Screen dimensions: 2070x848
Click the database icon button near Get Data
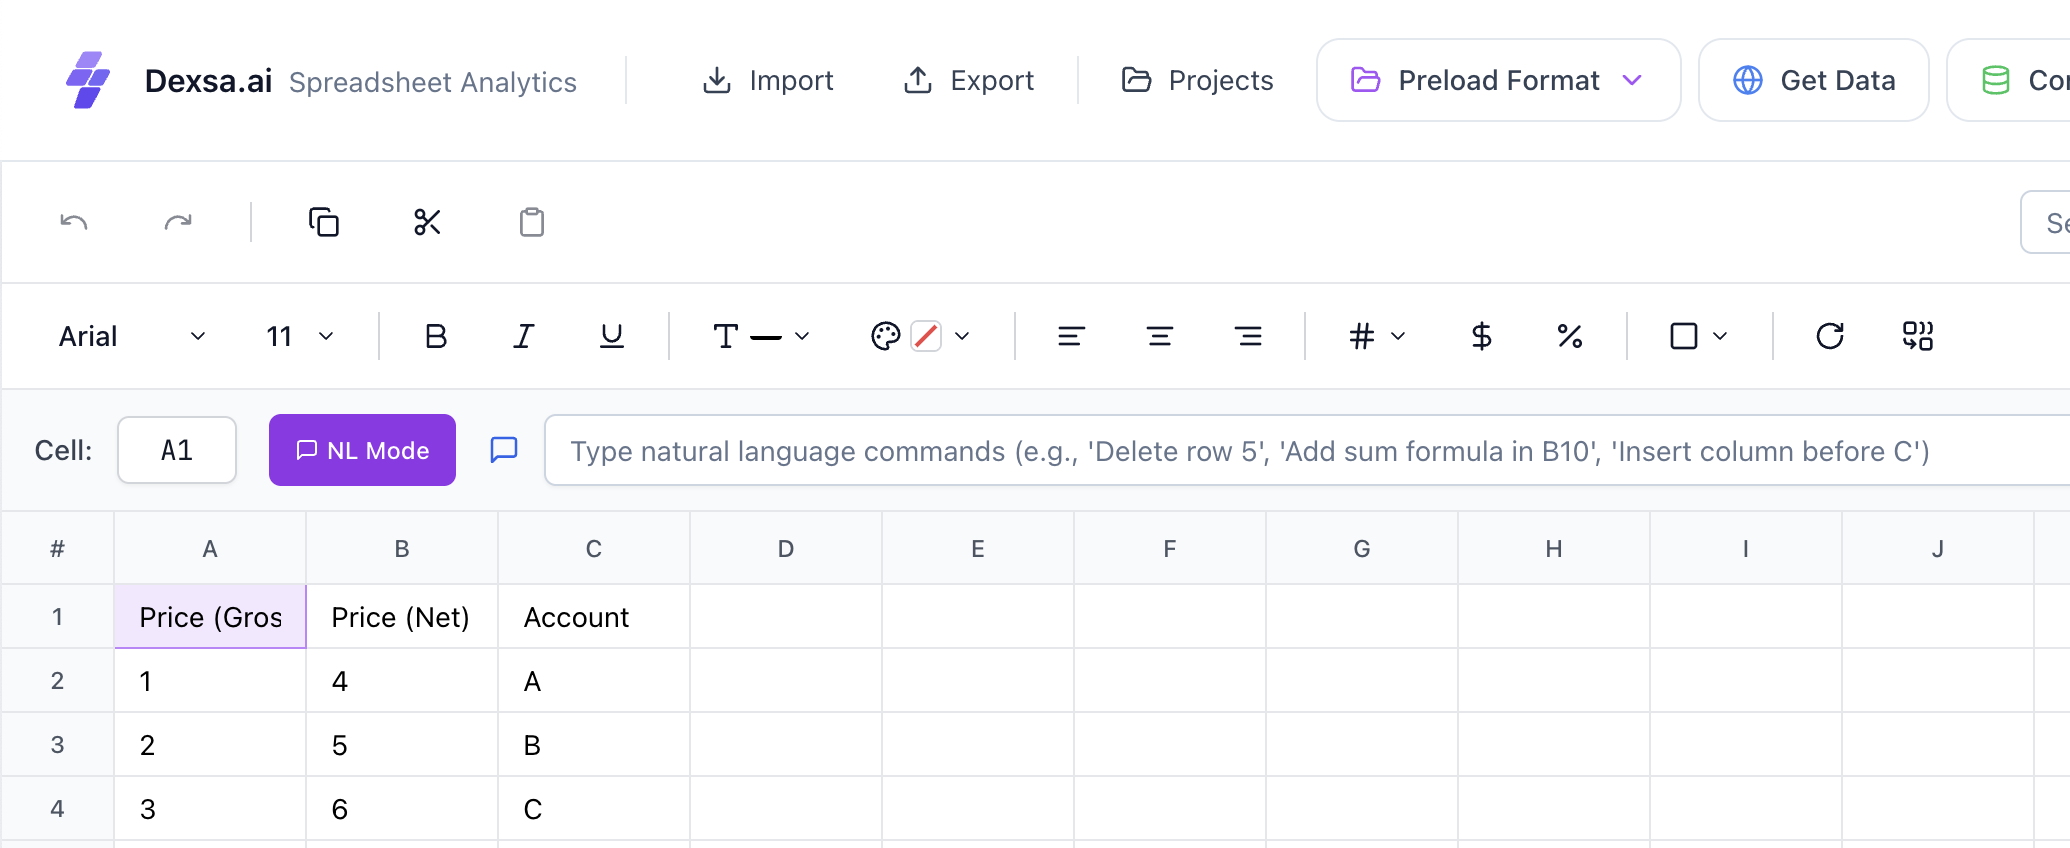2008,80
